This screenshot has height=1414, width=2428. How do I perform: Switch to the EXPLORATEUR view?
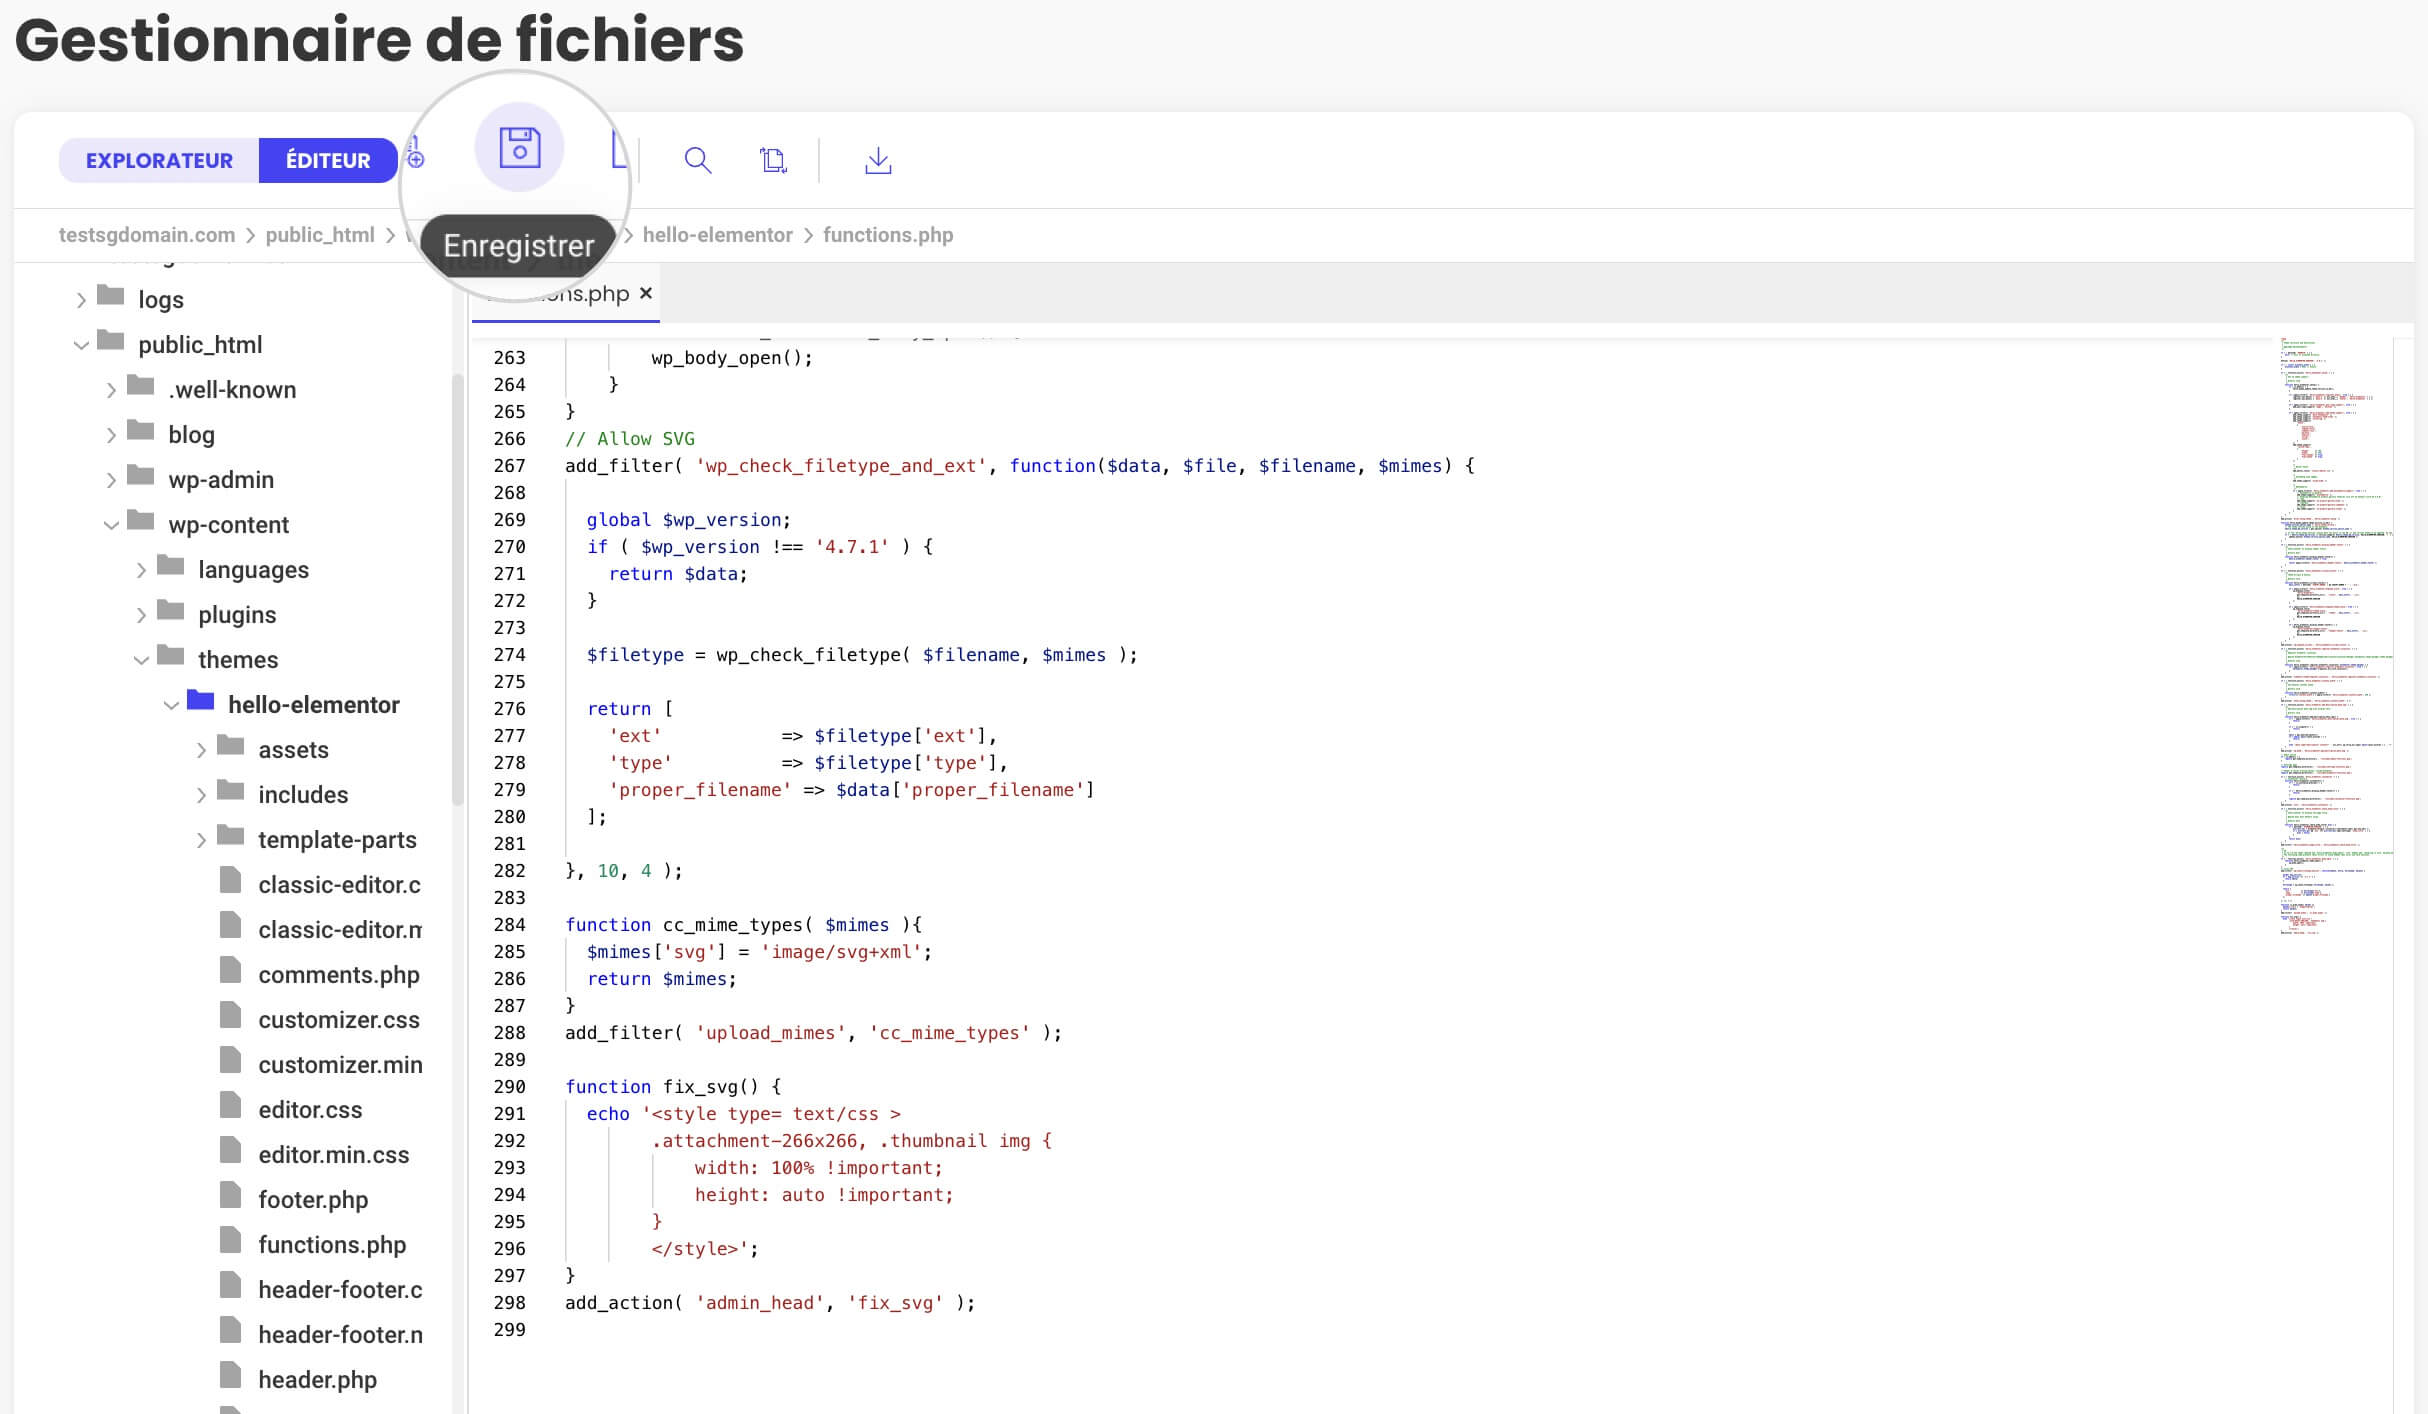pos(159,160)
